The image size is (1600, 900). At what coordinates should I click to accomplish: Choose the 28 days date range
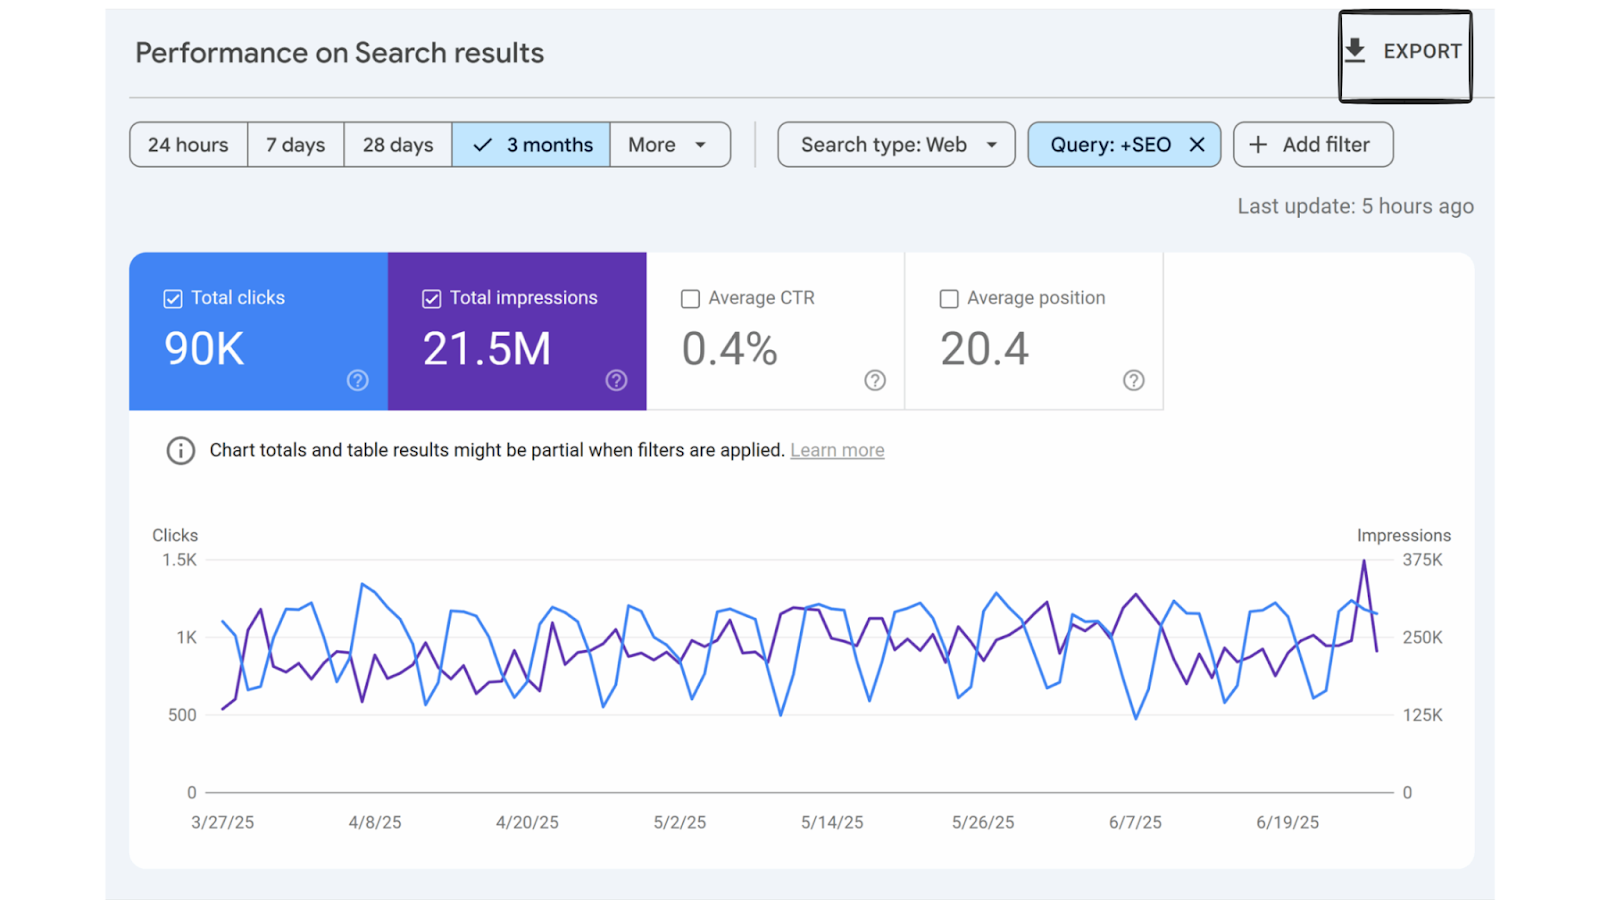[397, 145]
